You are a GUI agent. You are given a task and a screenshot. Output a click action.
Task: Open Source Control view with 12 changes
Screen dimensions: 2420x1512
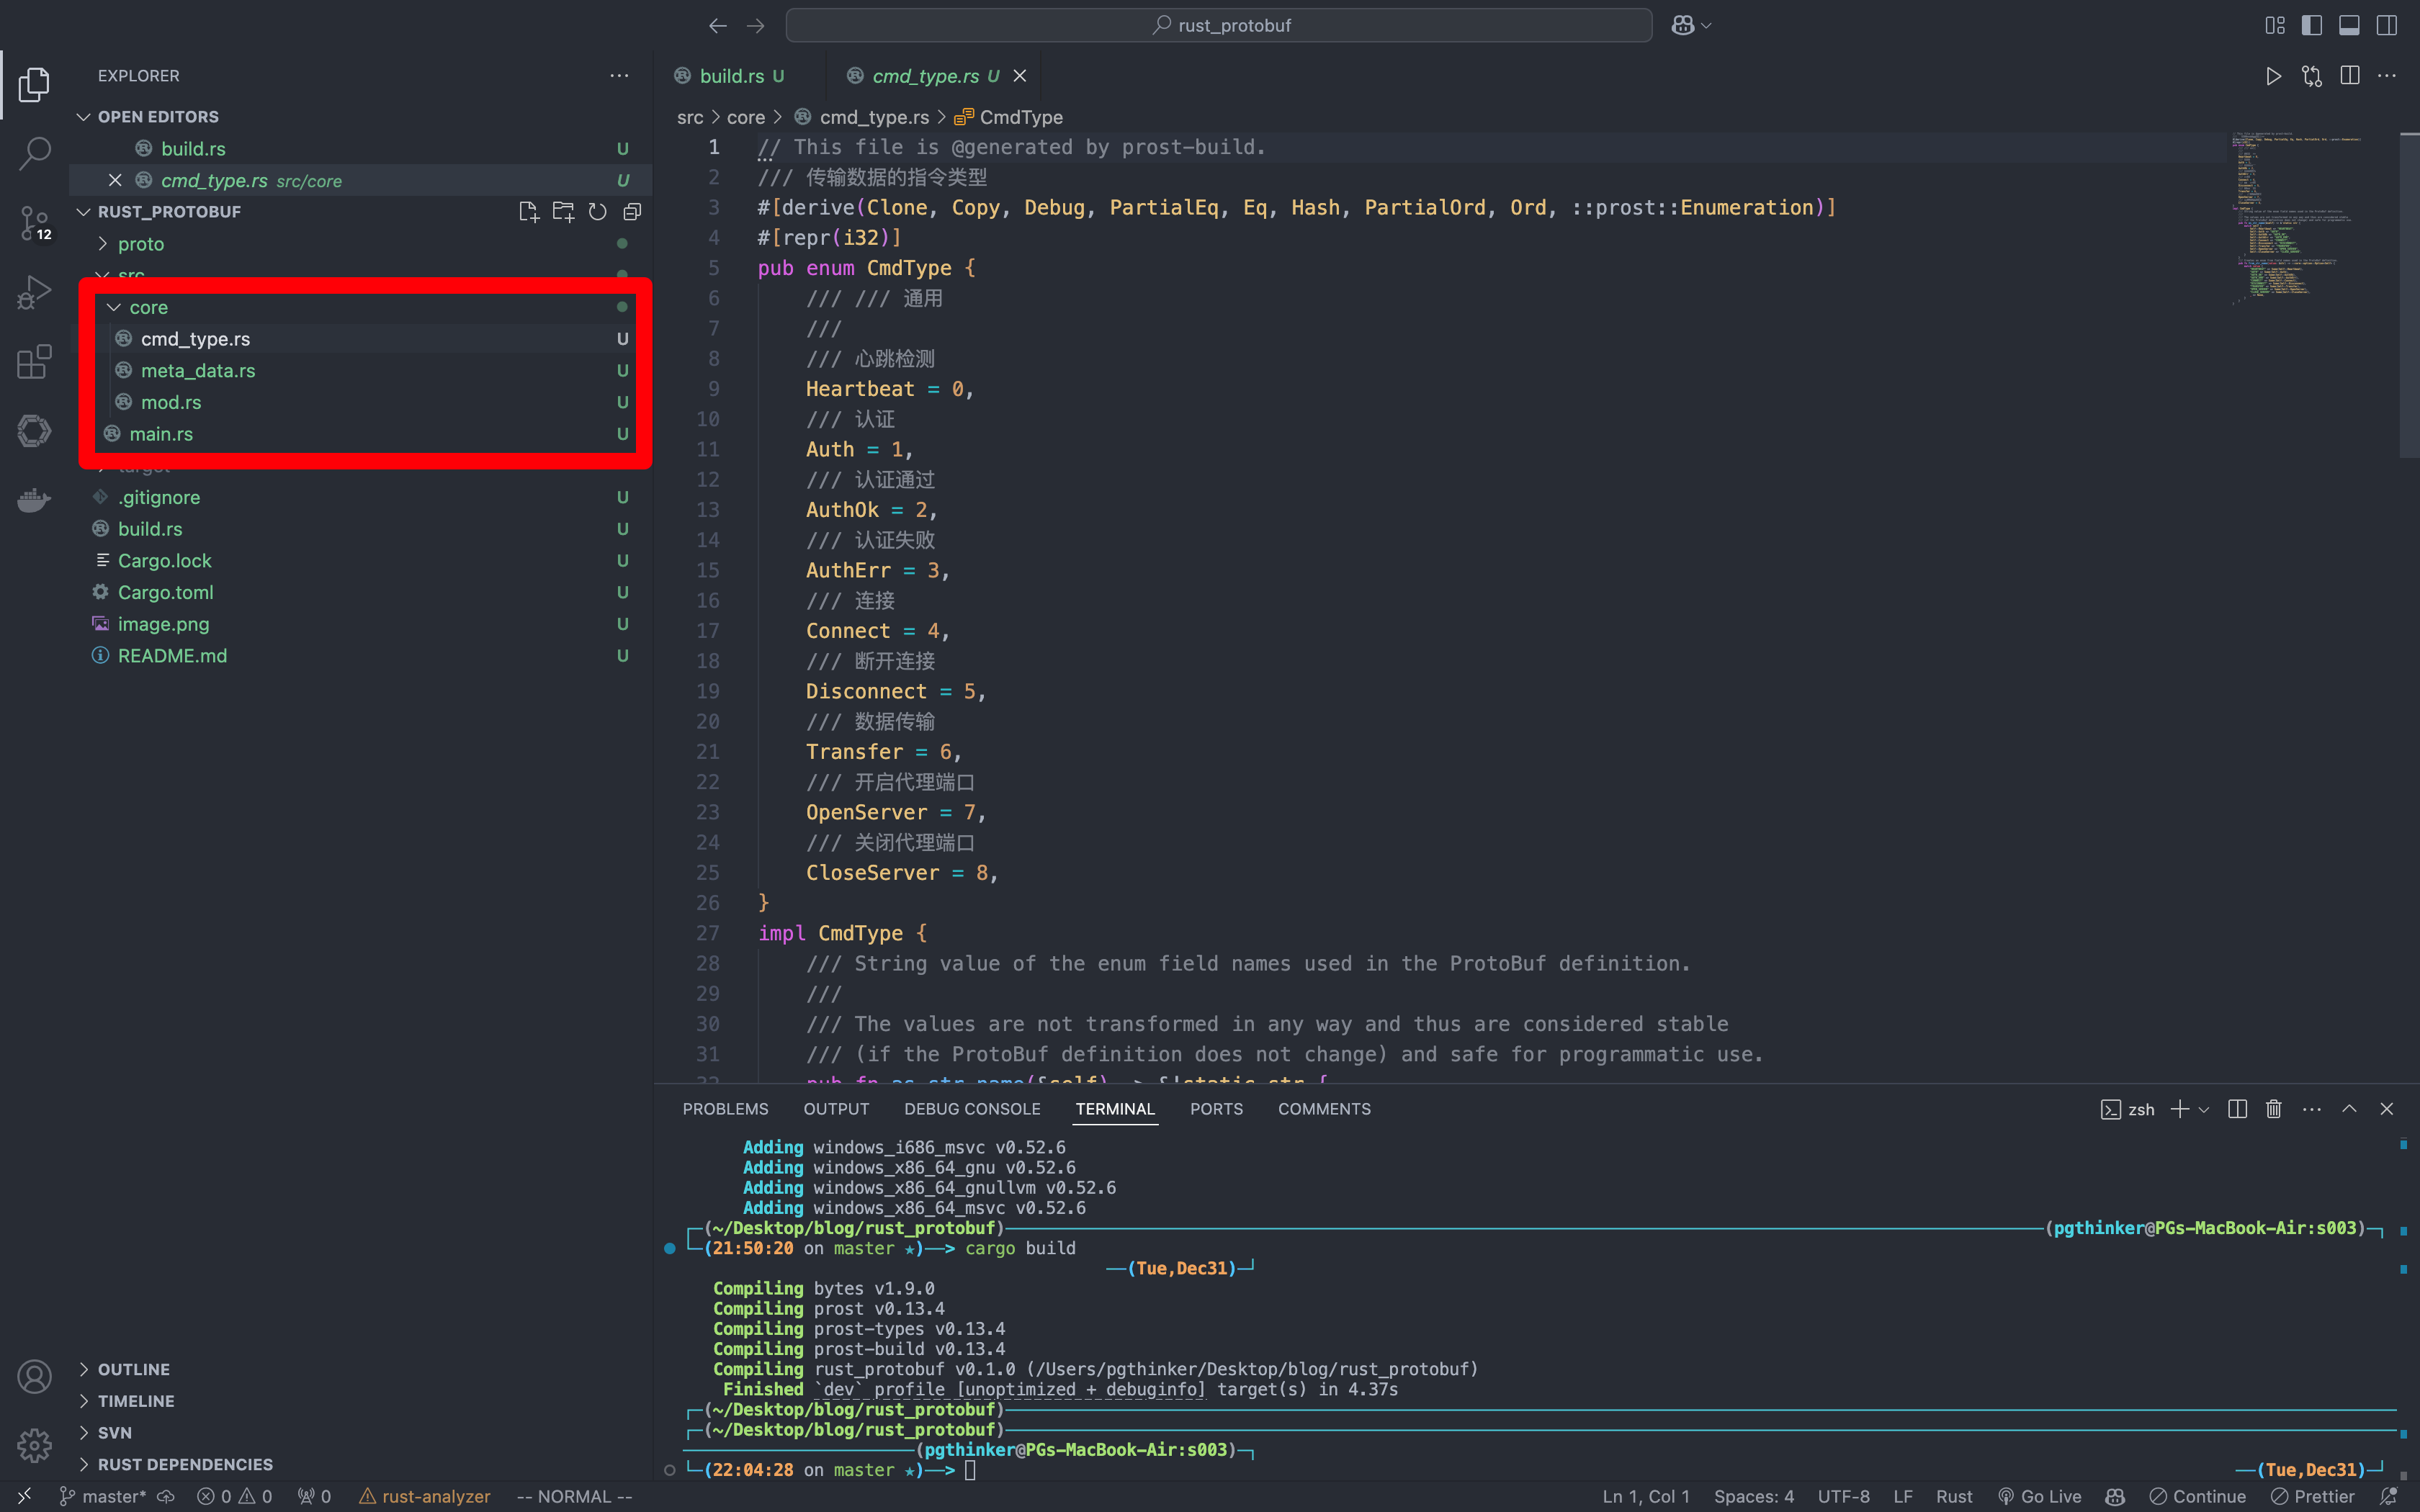[x=34, y=223]
